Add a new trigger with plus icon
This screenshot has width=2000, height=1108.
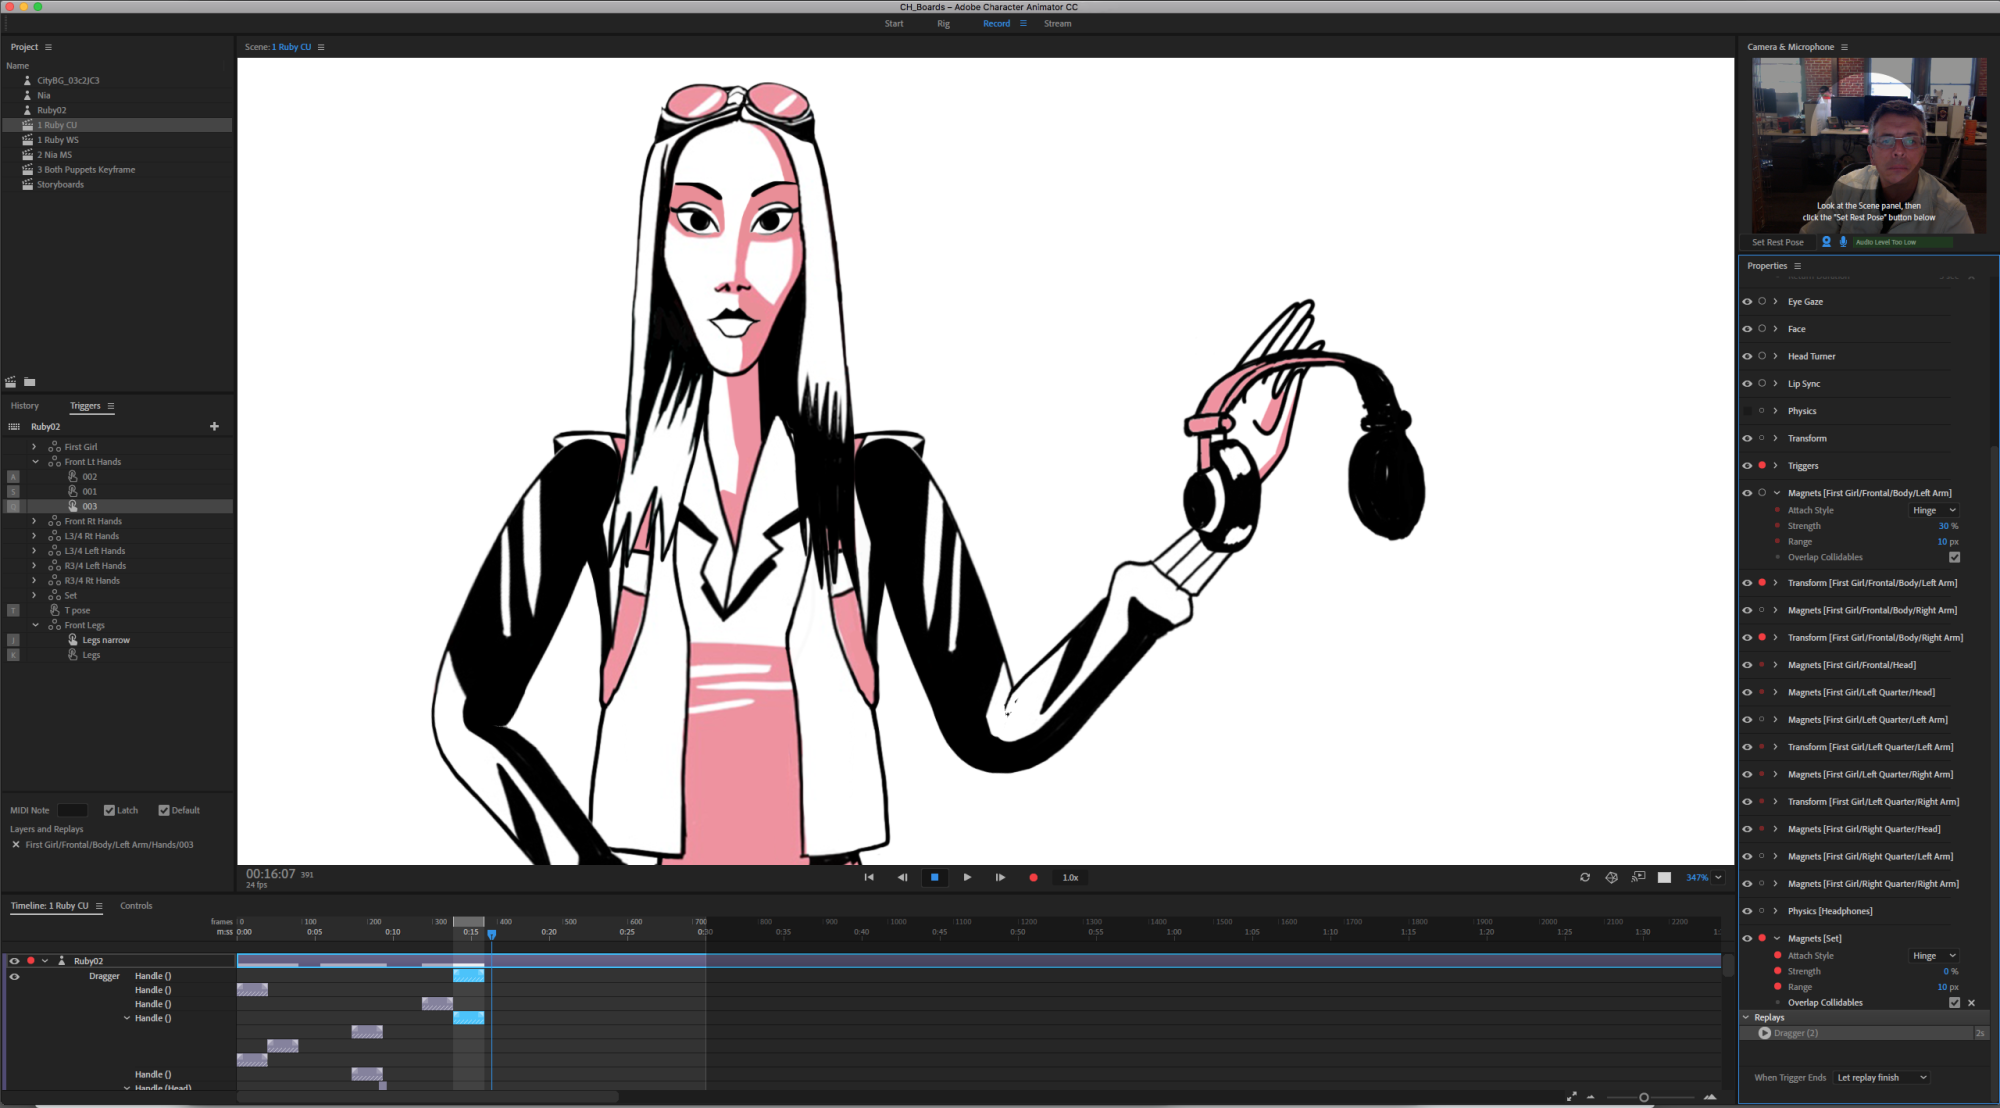[x=214, y=426]
